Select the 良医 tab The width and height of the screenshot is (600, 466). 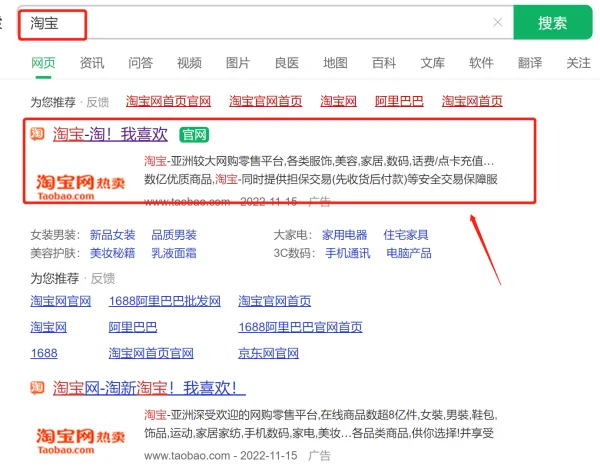[x=287, y=63]
